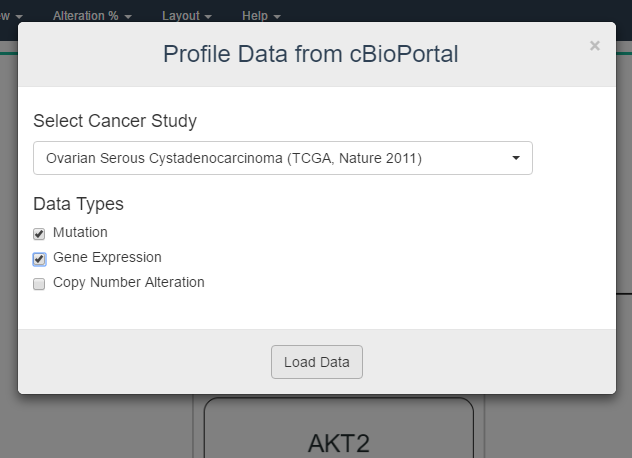The image size is (632, 458).
Task: Select the AKT2 gene node
Action: (x=338, y=441)
